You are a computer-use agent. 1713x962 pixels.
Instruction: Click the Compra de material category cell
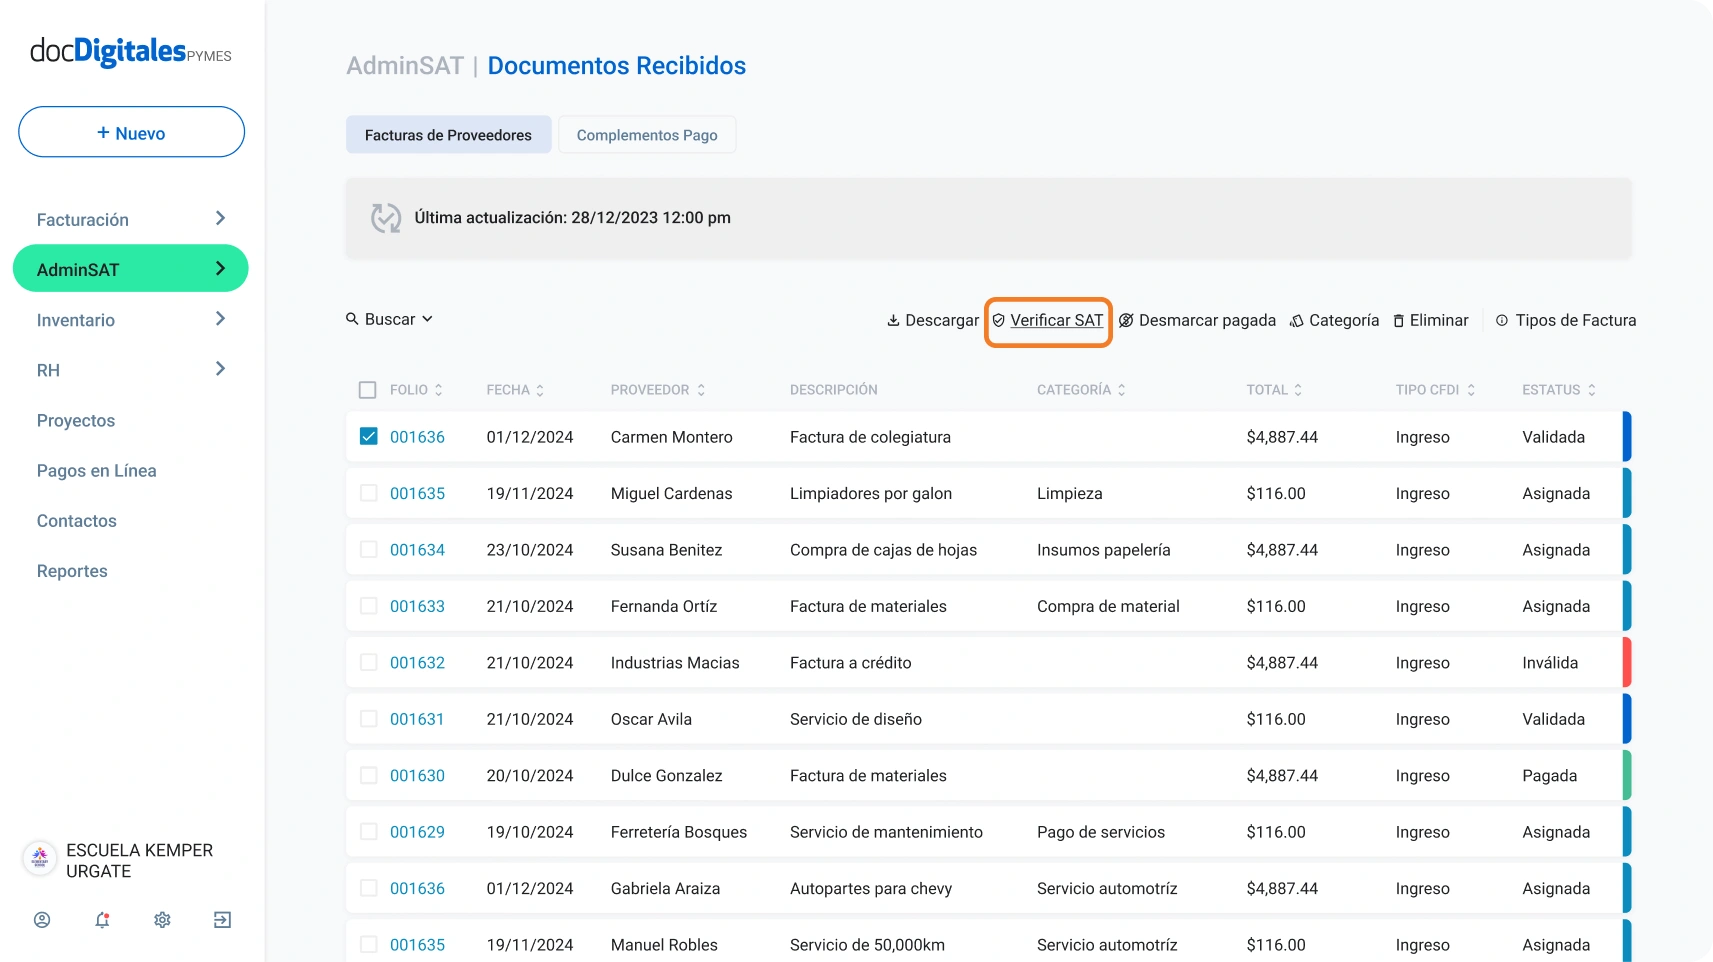point(1108,606)
